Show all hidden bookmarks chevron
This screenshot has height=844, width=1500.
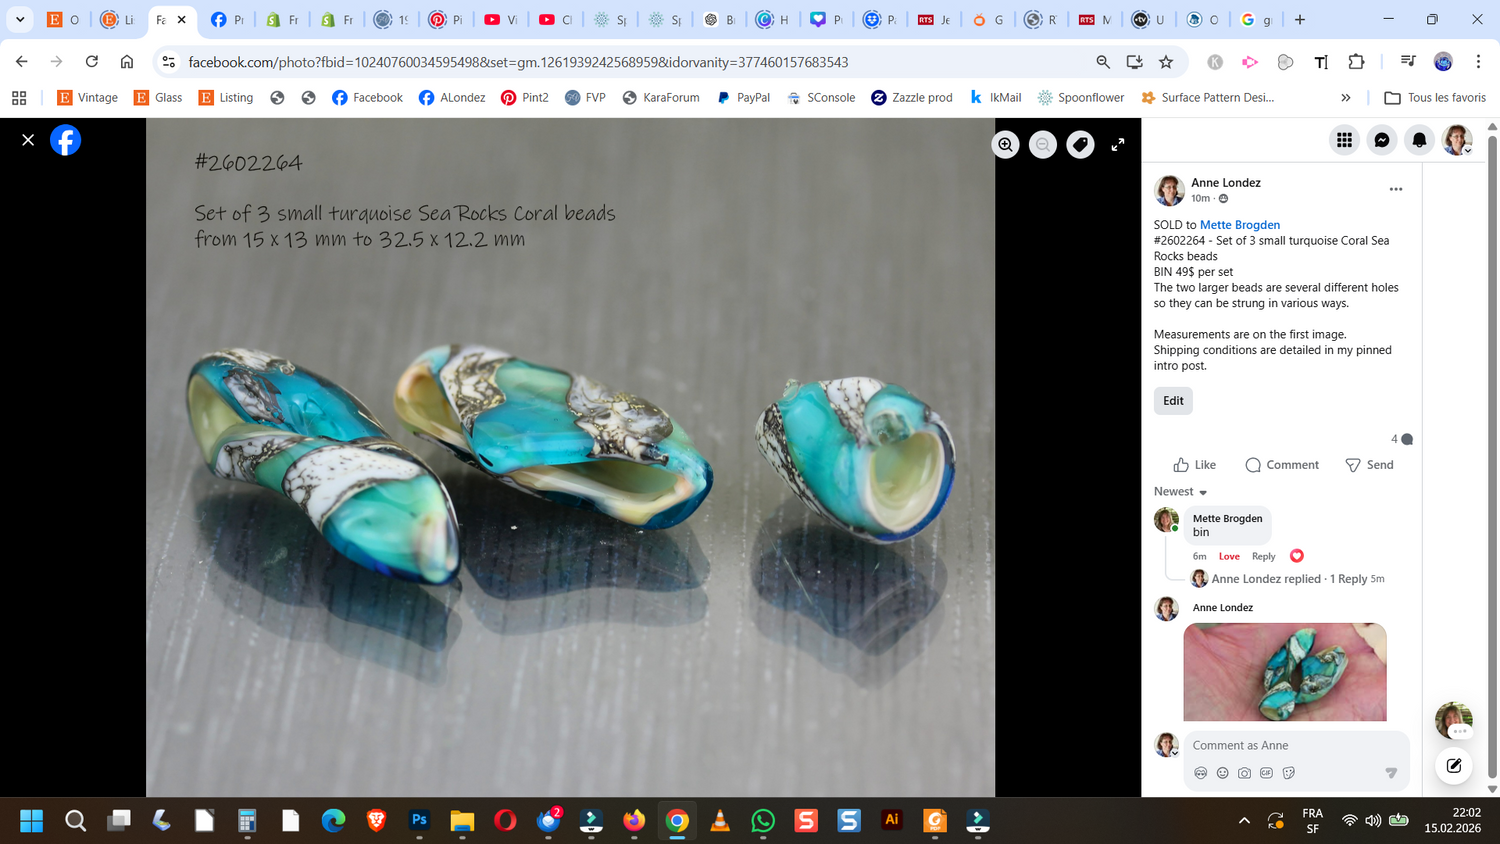click(x=1346, y=98)
